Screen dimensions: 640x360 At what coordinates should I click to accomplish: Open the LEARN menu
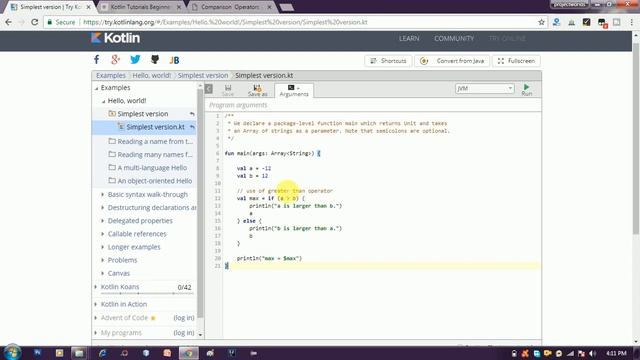point(409,38)
